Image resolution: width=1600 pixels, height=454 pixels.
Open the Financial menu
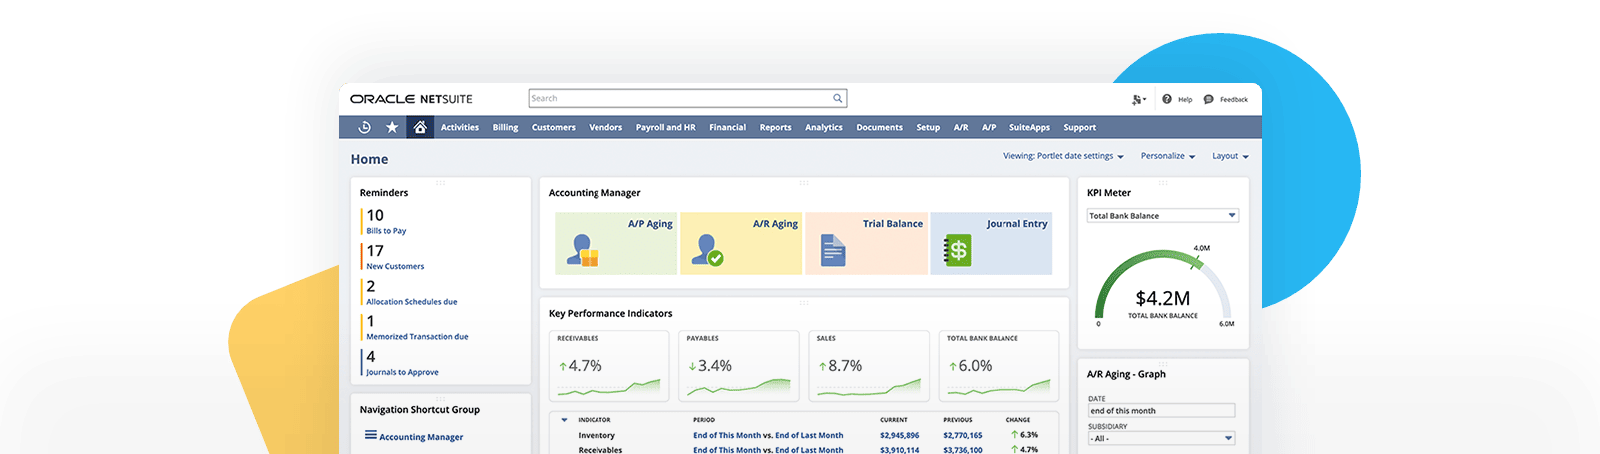pyautogui.click(x=727, y=127)
